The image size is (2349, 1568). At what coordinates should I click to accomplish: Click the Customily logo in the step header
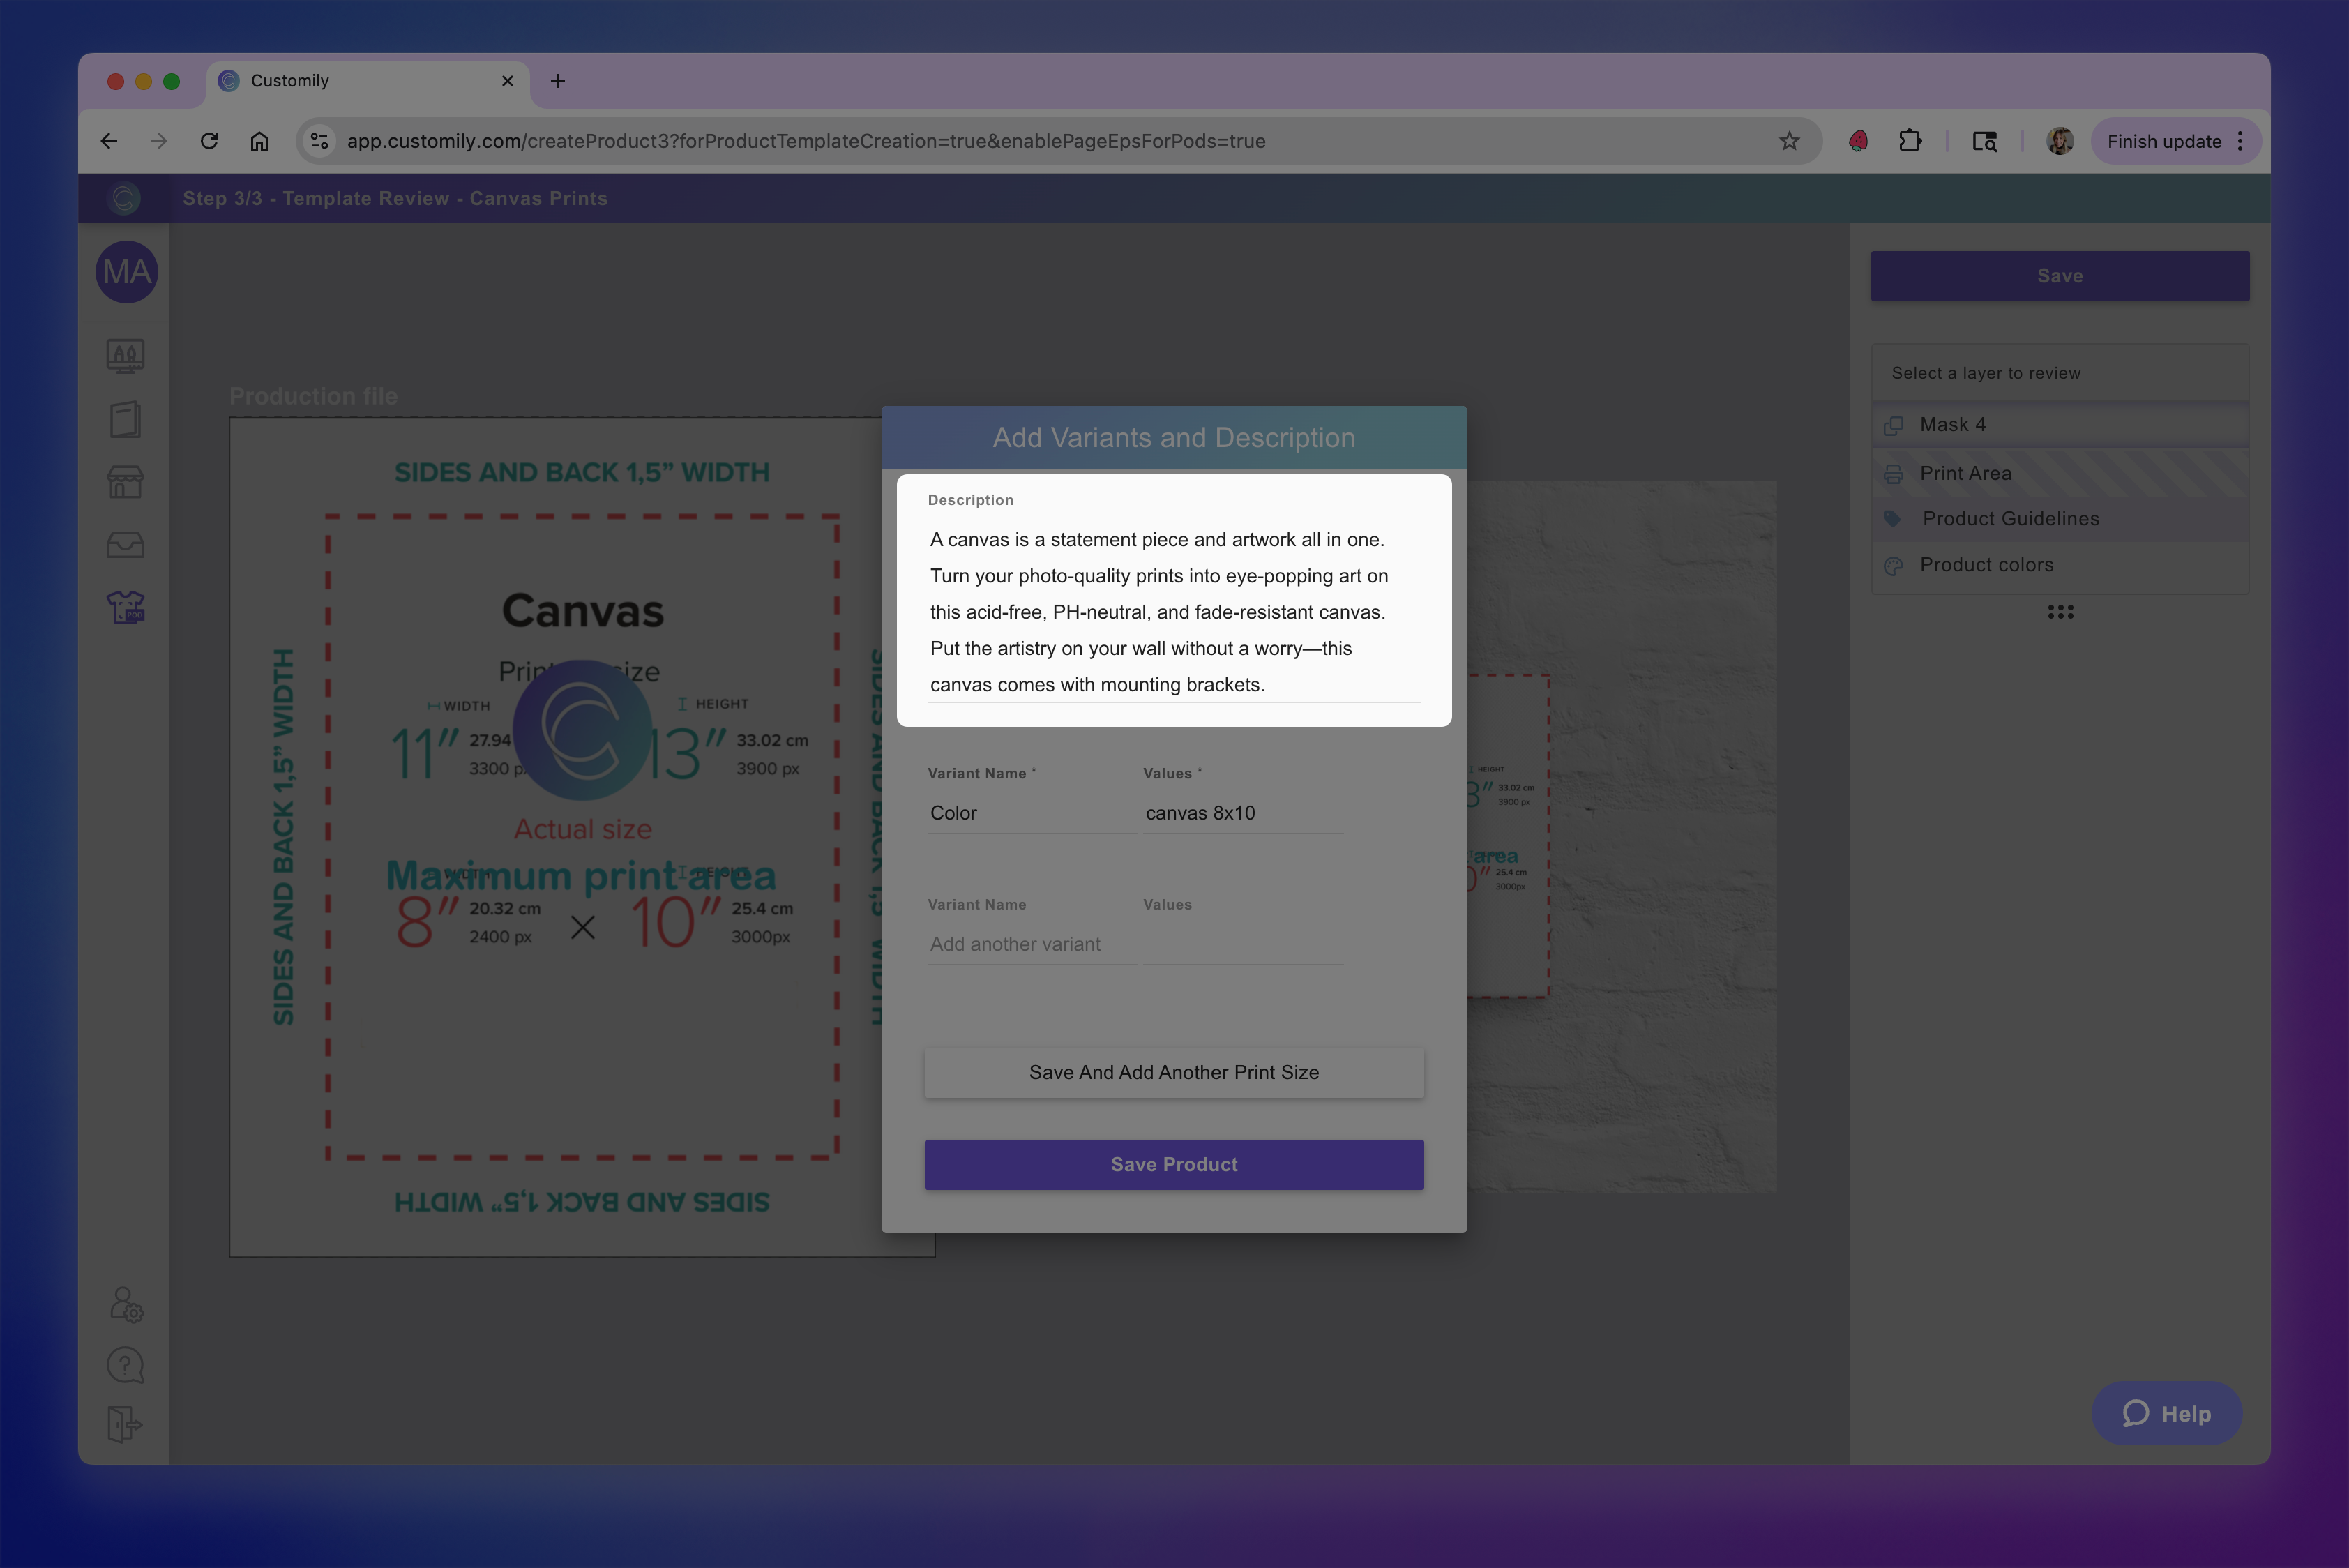click(124, 198)
